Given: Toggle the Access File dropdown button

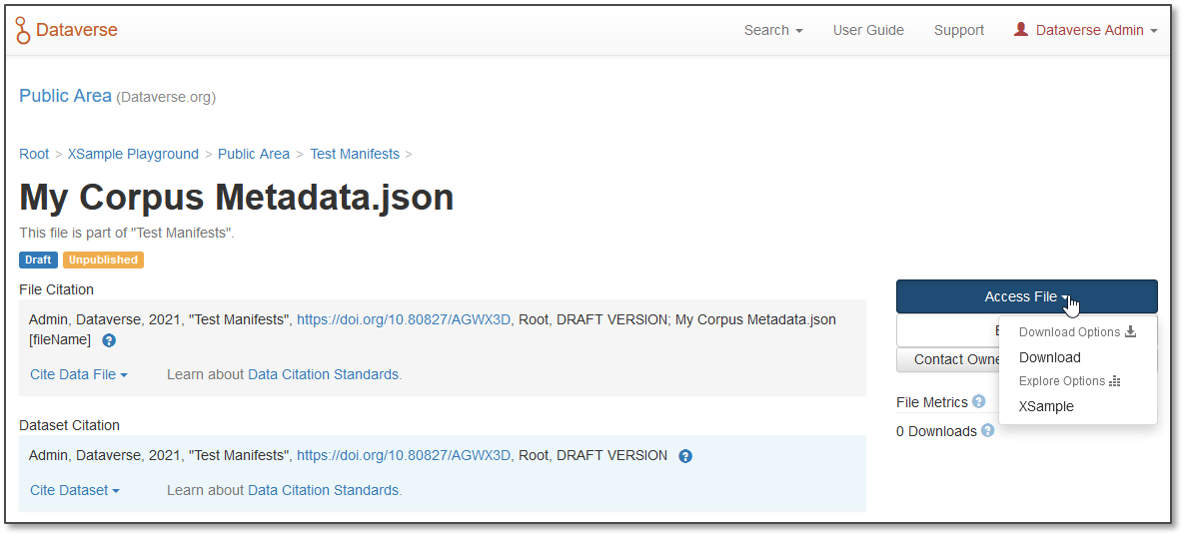Looking at the screenshot, I should [1026, 297].
